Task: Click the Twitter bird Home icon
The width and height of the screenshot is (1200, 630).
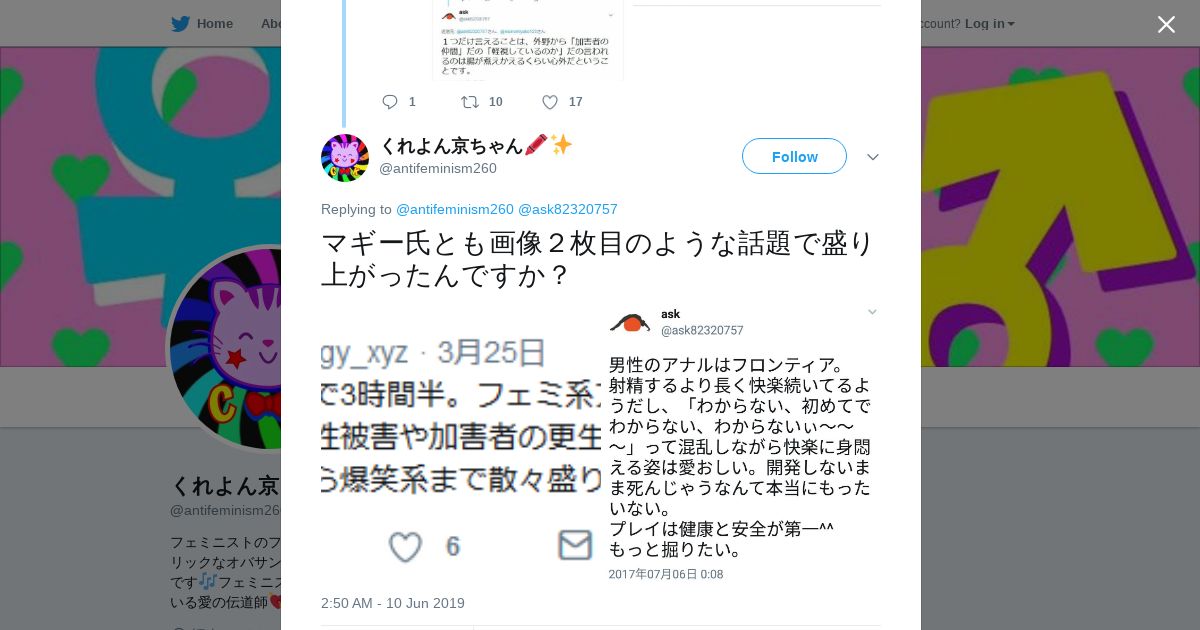Action: [x=180, y=23]
